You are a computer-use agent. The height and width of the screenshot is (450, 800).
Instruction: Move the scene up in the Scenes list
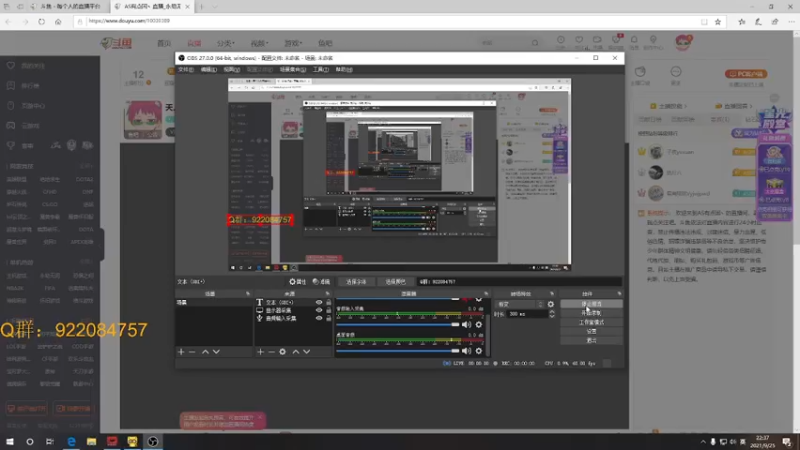click(205, 352)
